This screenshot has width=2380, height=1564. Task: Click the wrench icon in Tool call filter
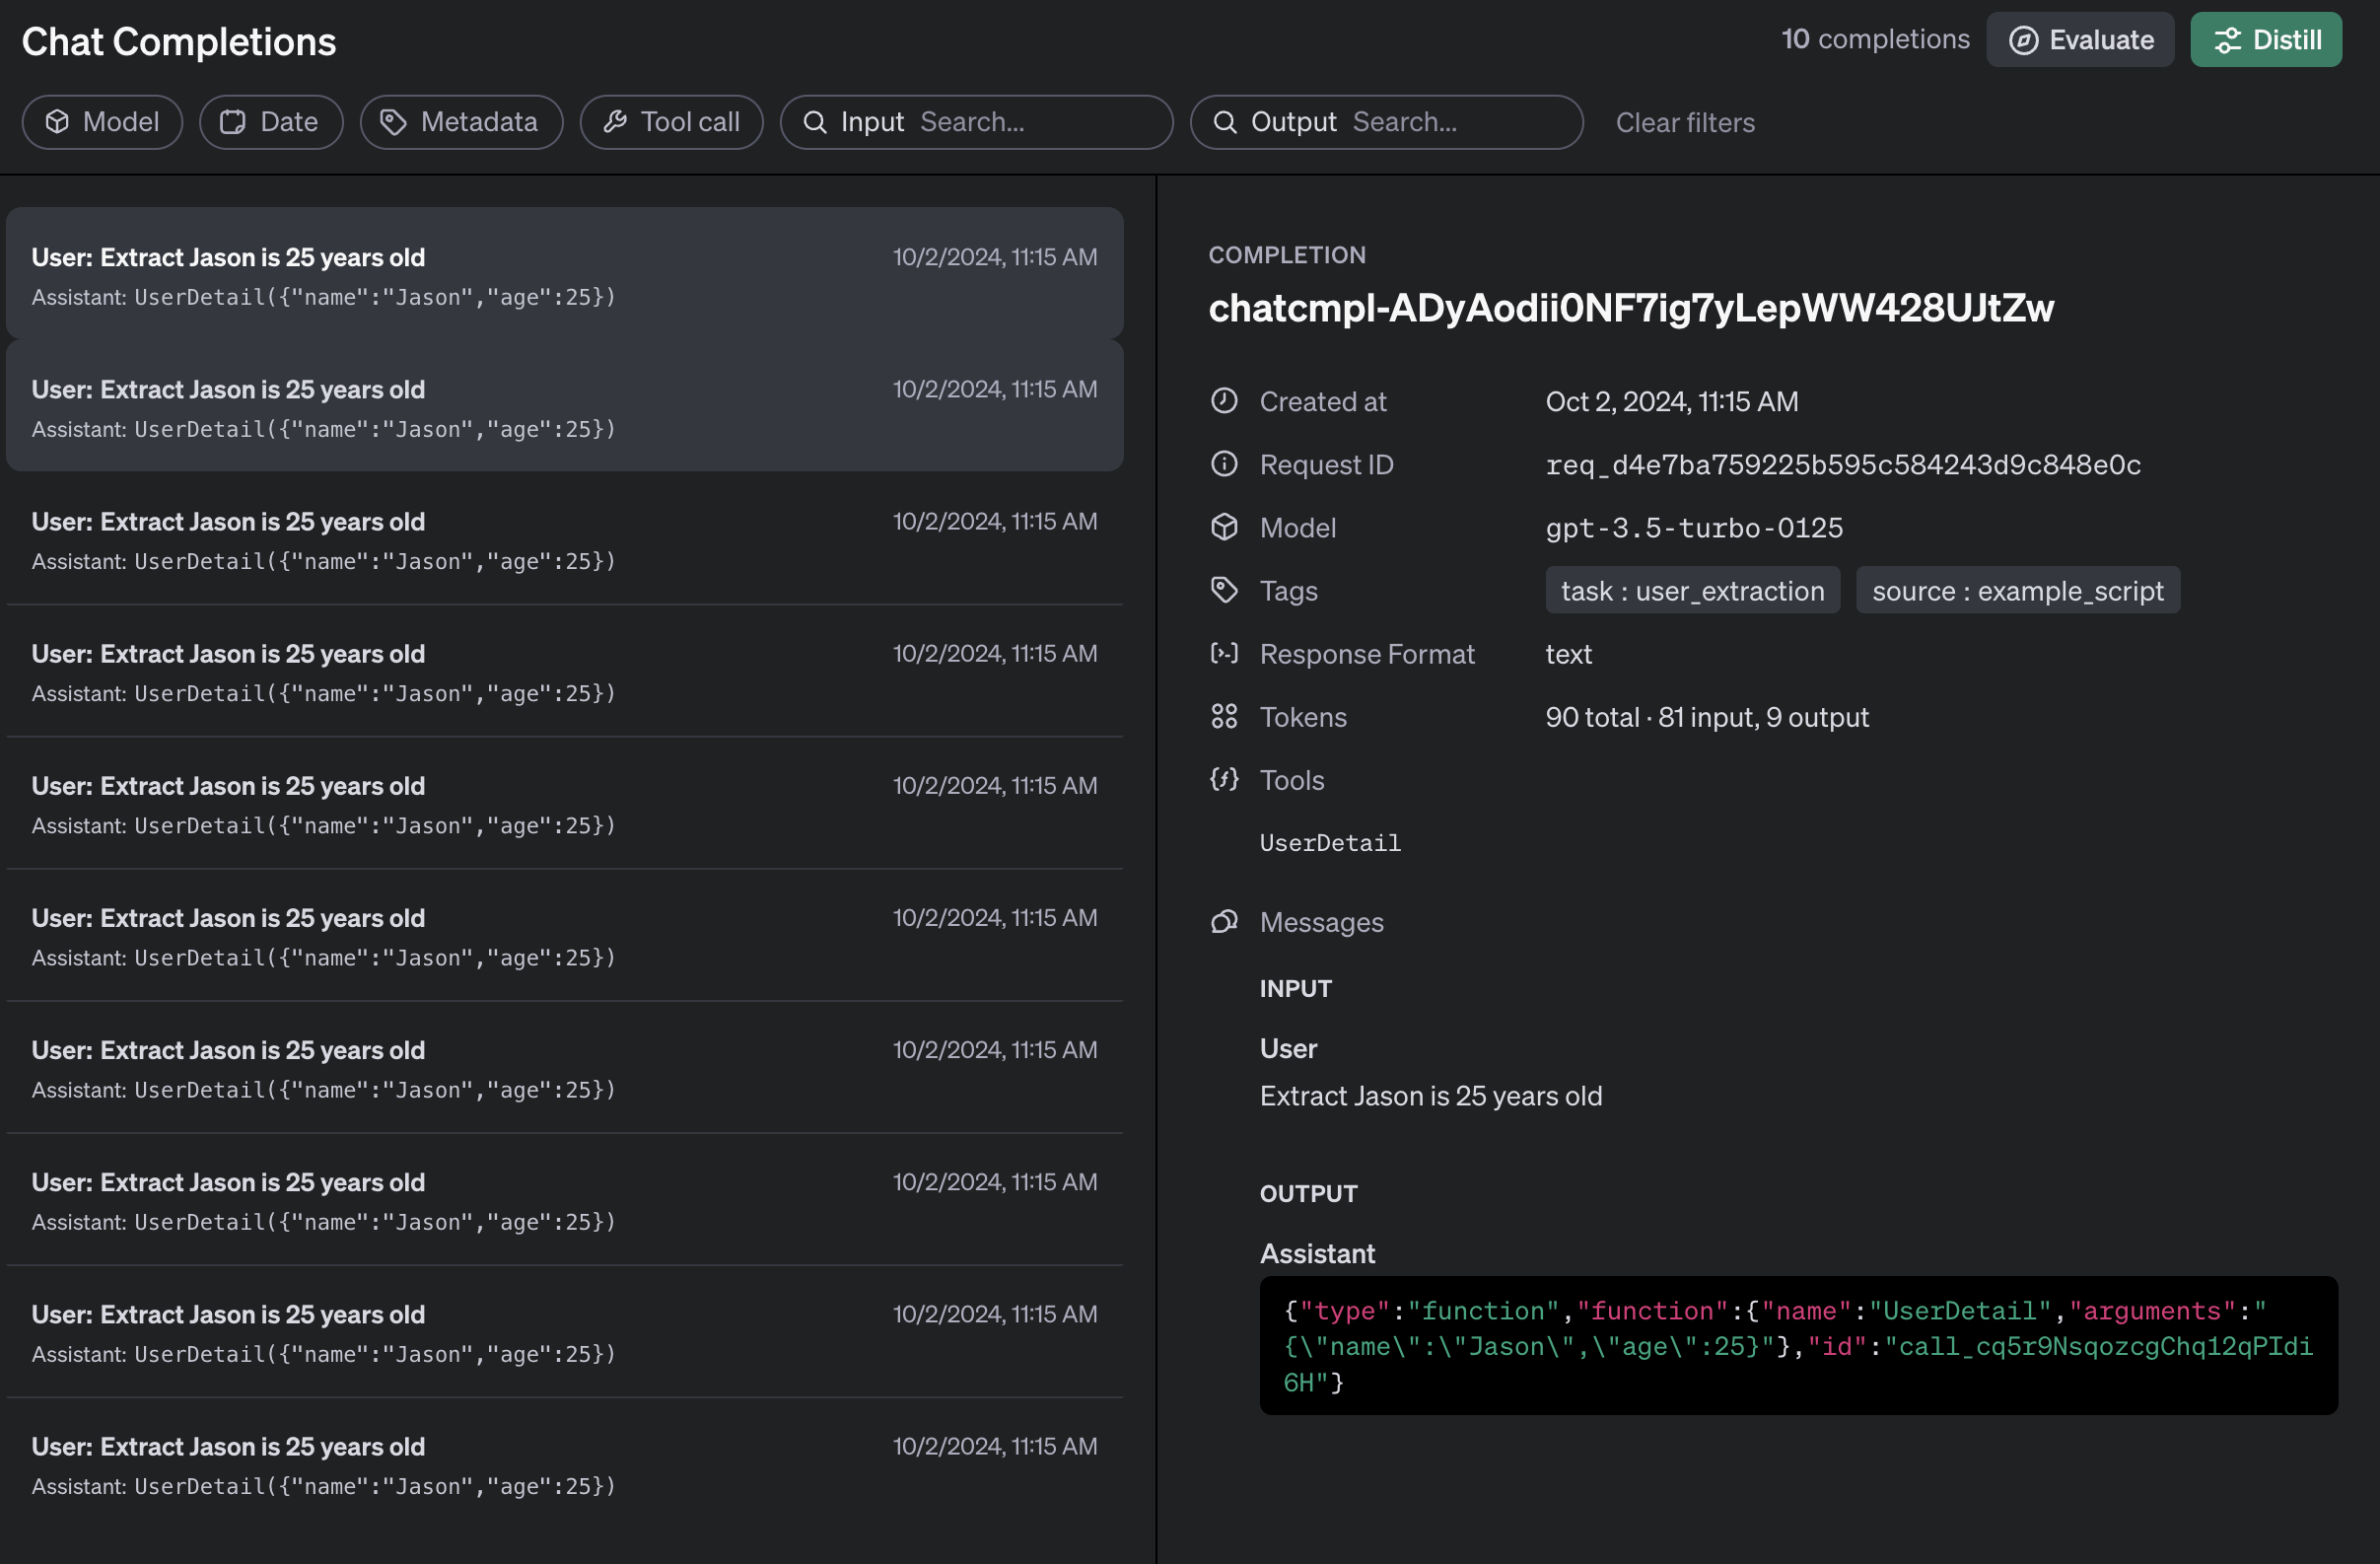coord(615,122)
